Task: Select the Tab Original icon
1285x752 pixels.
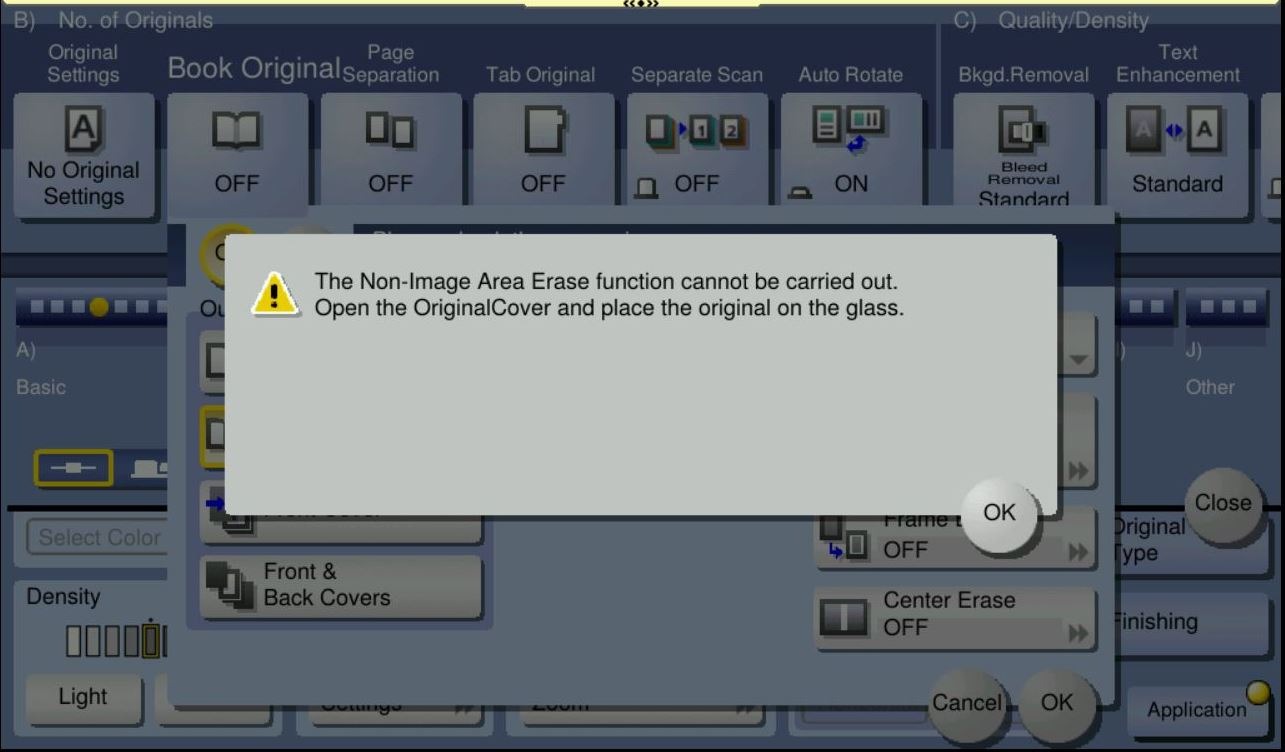Action: [543, 155]
